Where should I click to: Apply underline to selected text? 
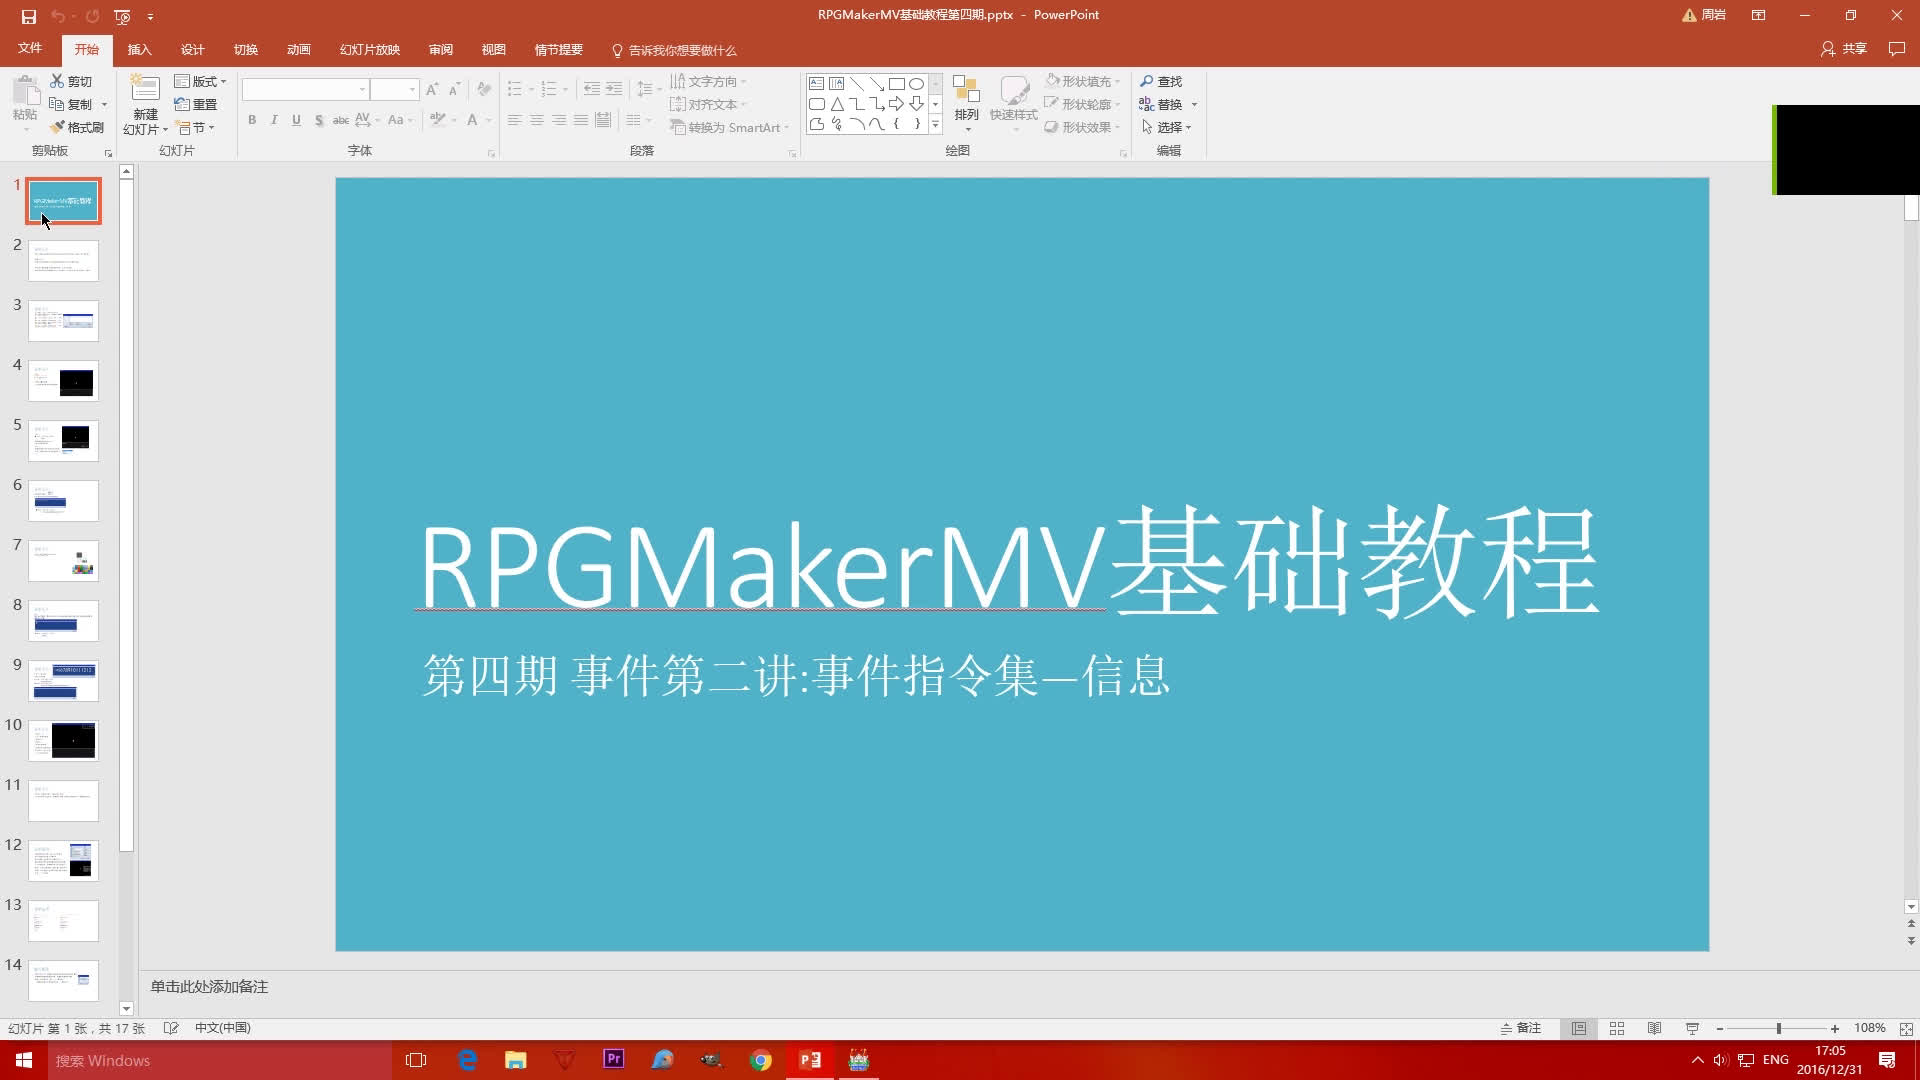pyautogui.click(x=296, y=120)
